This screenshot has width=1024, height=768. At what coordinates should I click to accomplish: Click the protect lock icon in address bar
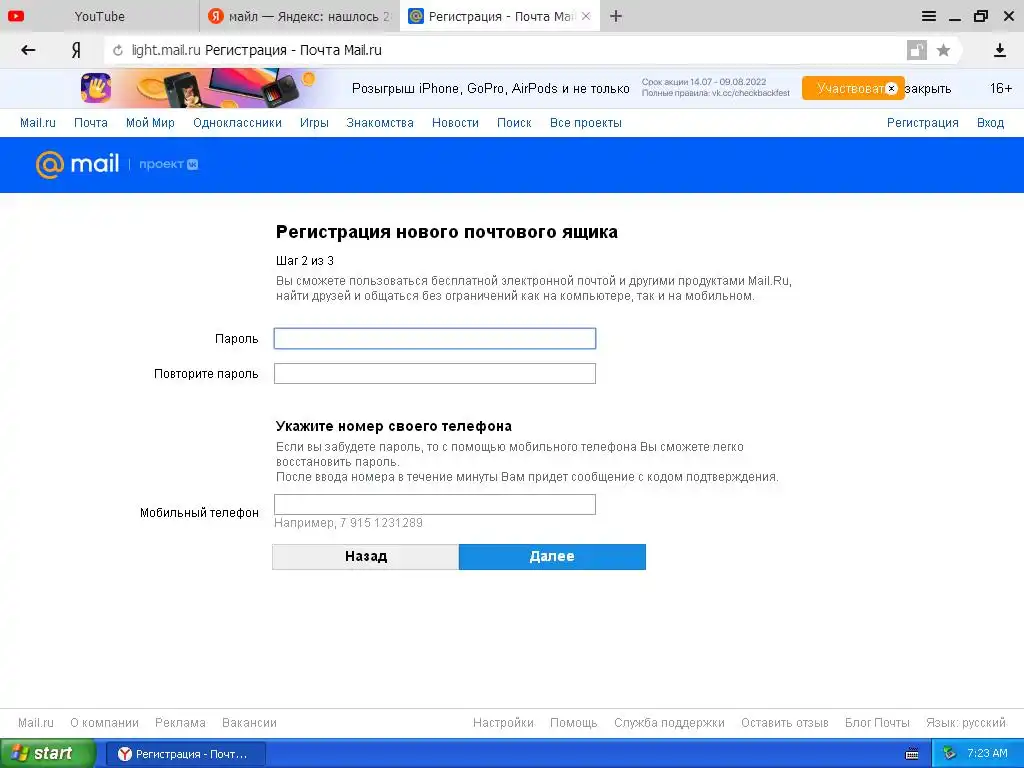coord(917,50)
